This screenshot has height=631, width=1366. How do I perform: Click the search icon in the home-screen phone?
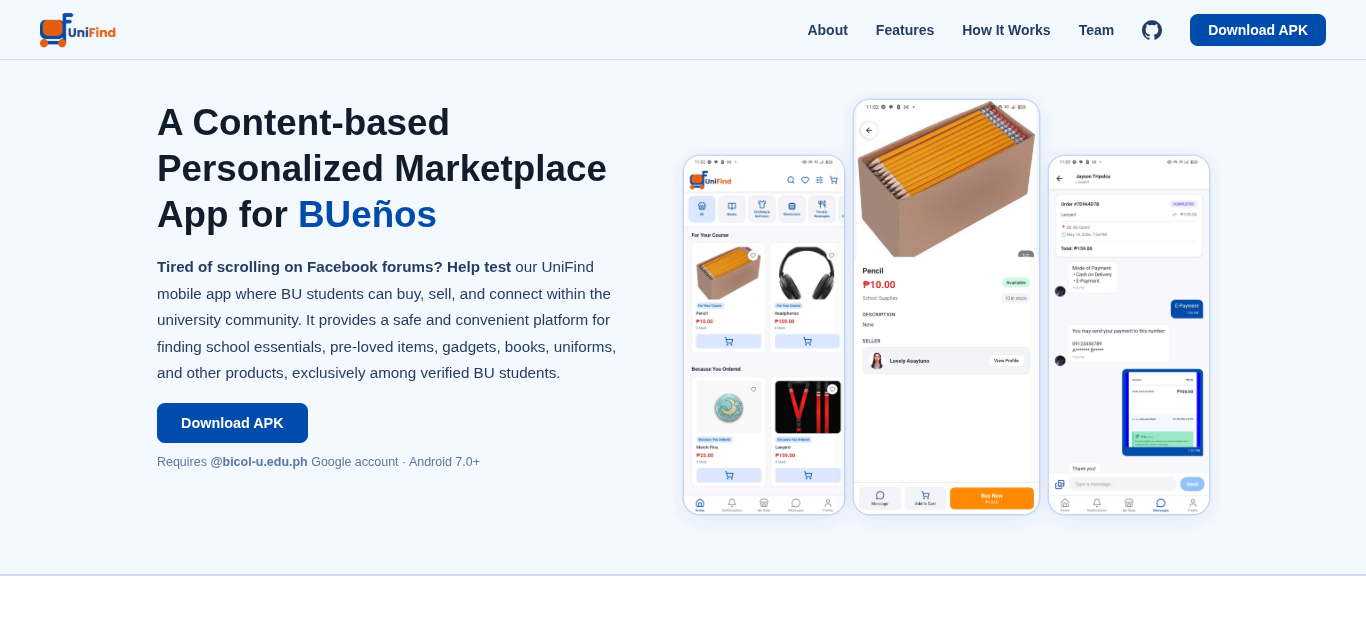(791, 180)
